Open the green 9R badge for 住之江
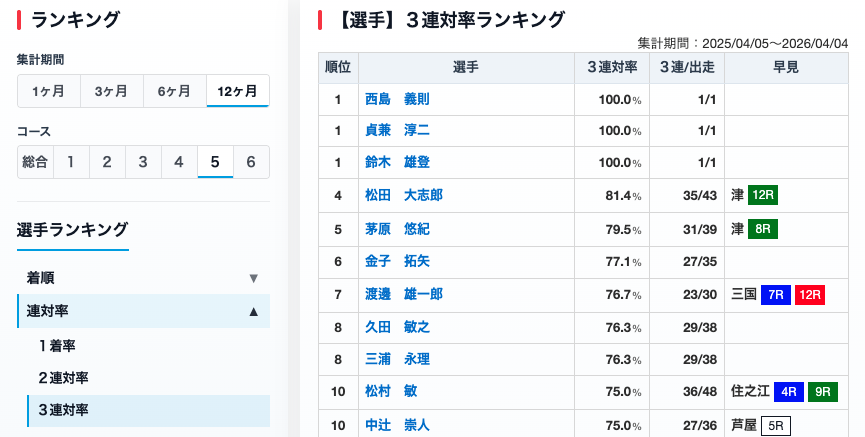865x437 pixels. 823,392
